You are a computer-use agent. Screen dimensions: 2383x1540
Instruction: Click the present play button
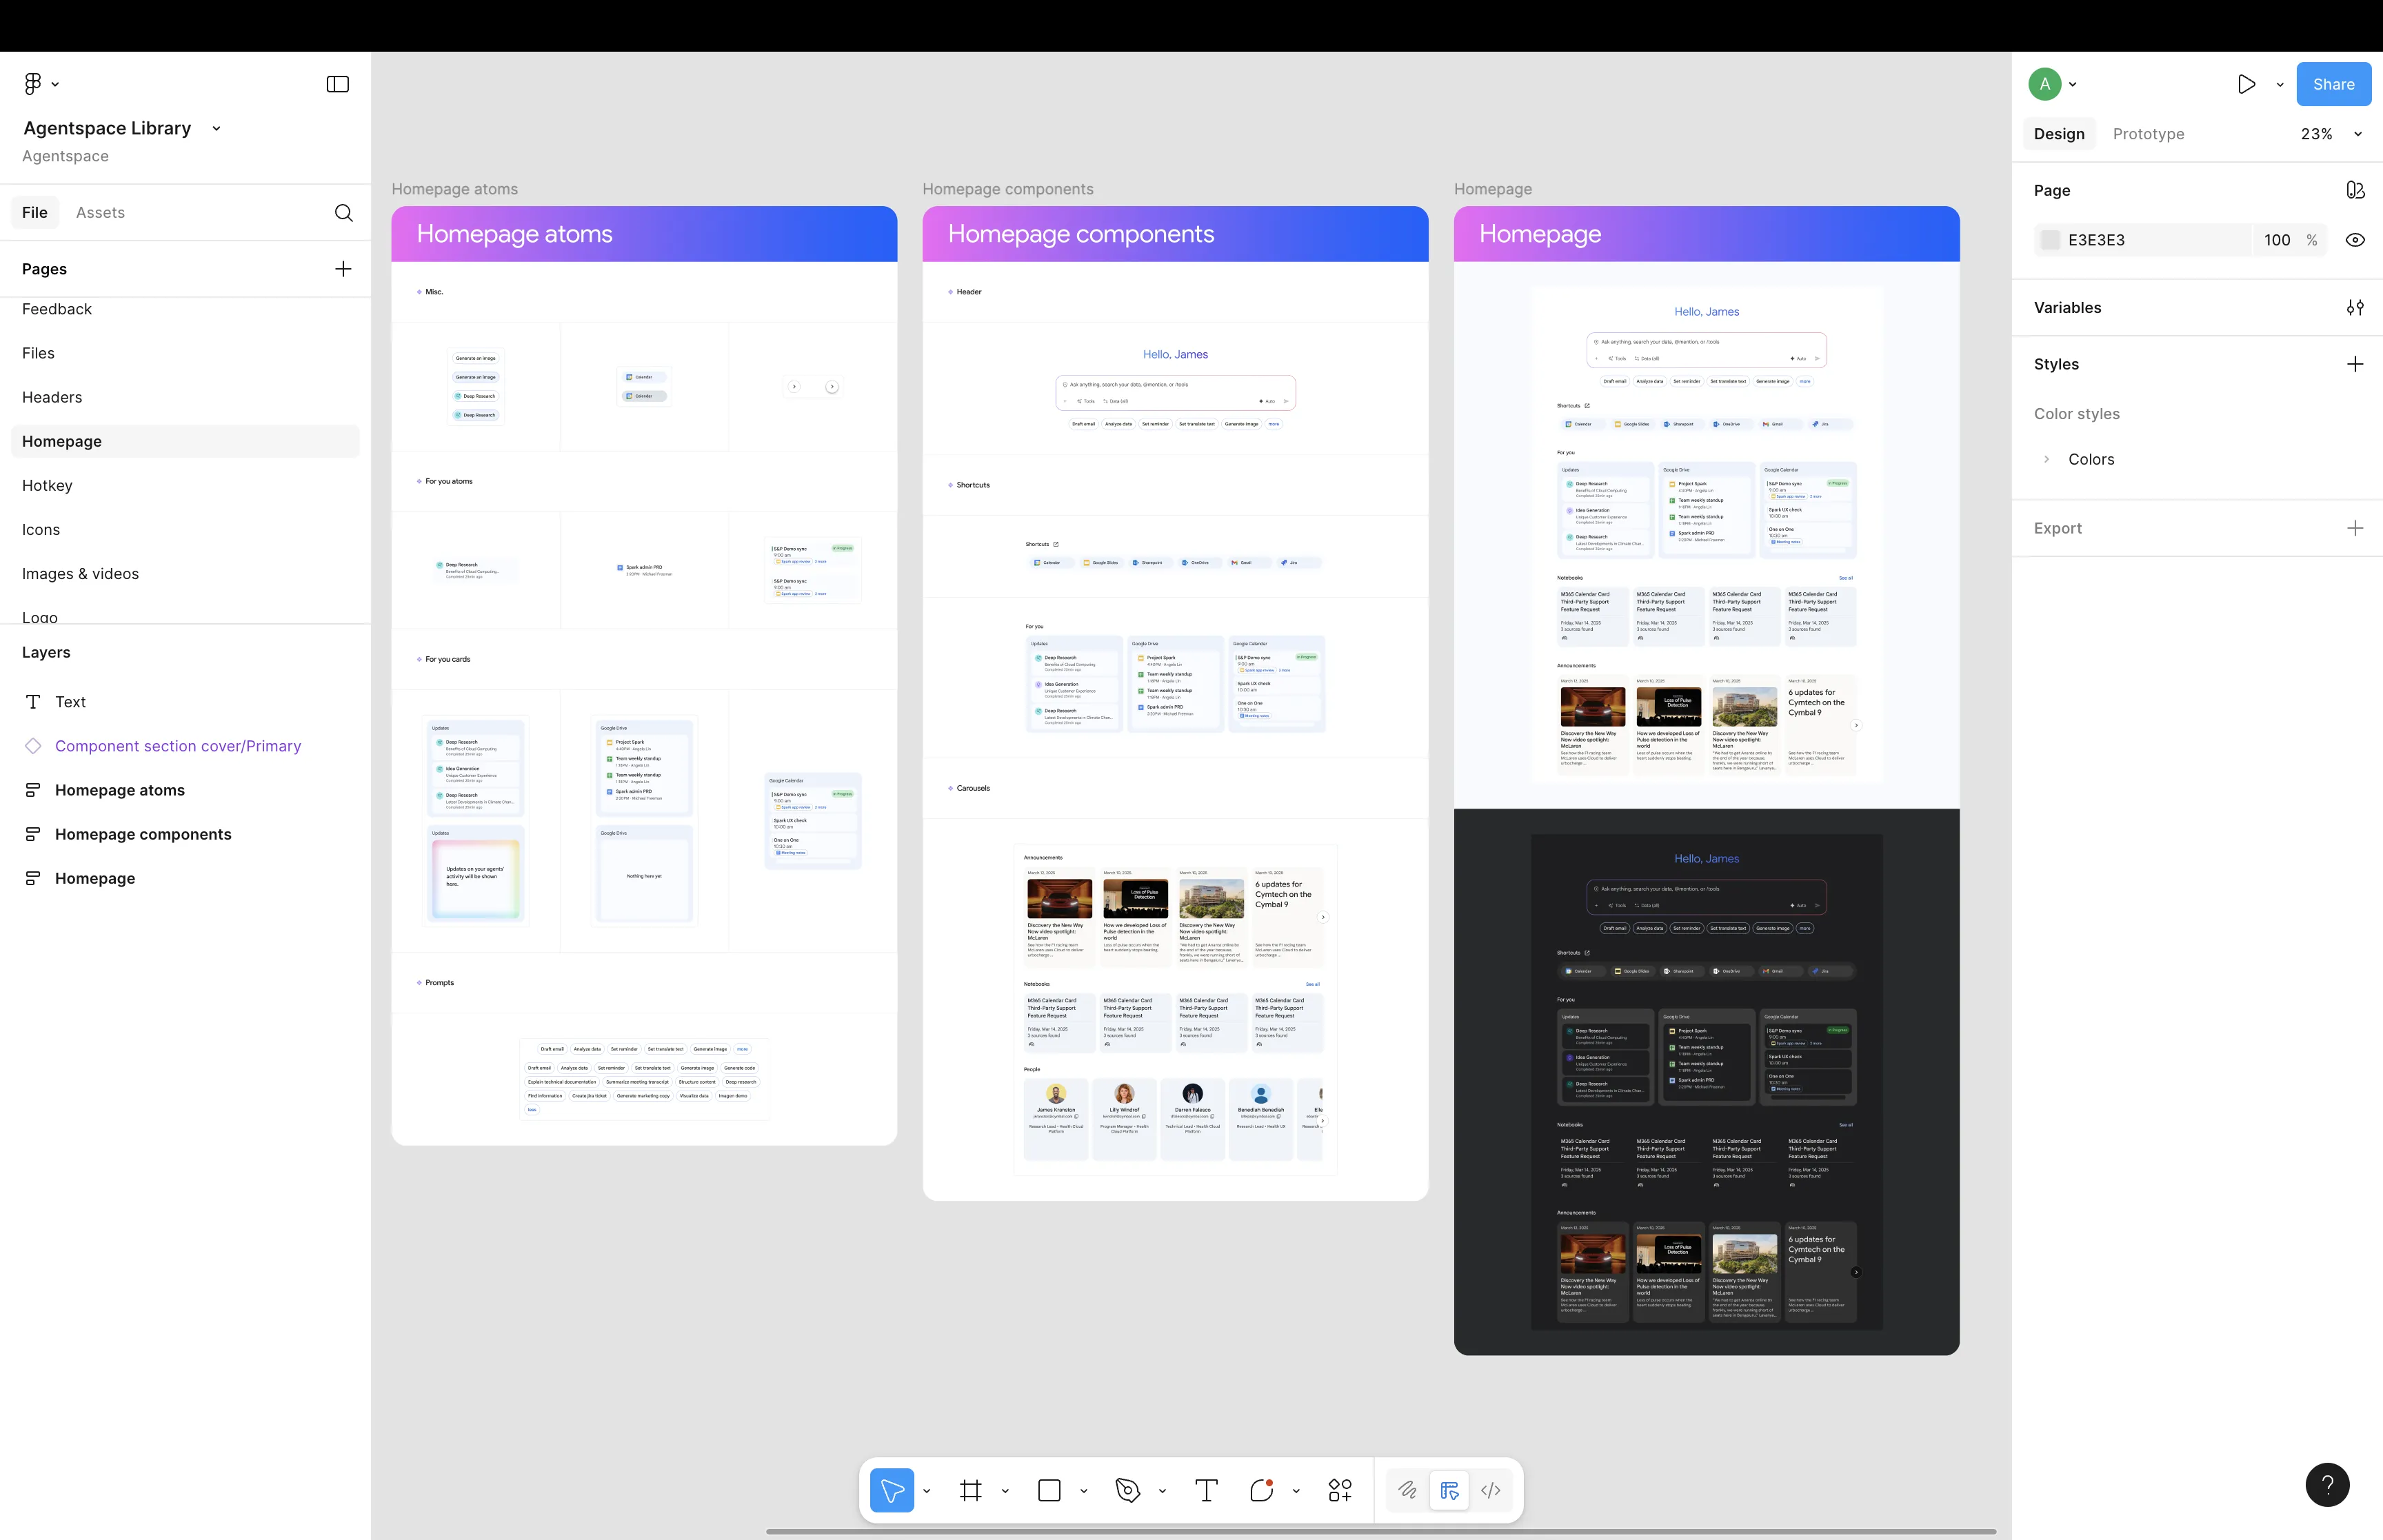[x=2246, y=84]
